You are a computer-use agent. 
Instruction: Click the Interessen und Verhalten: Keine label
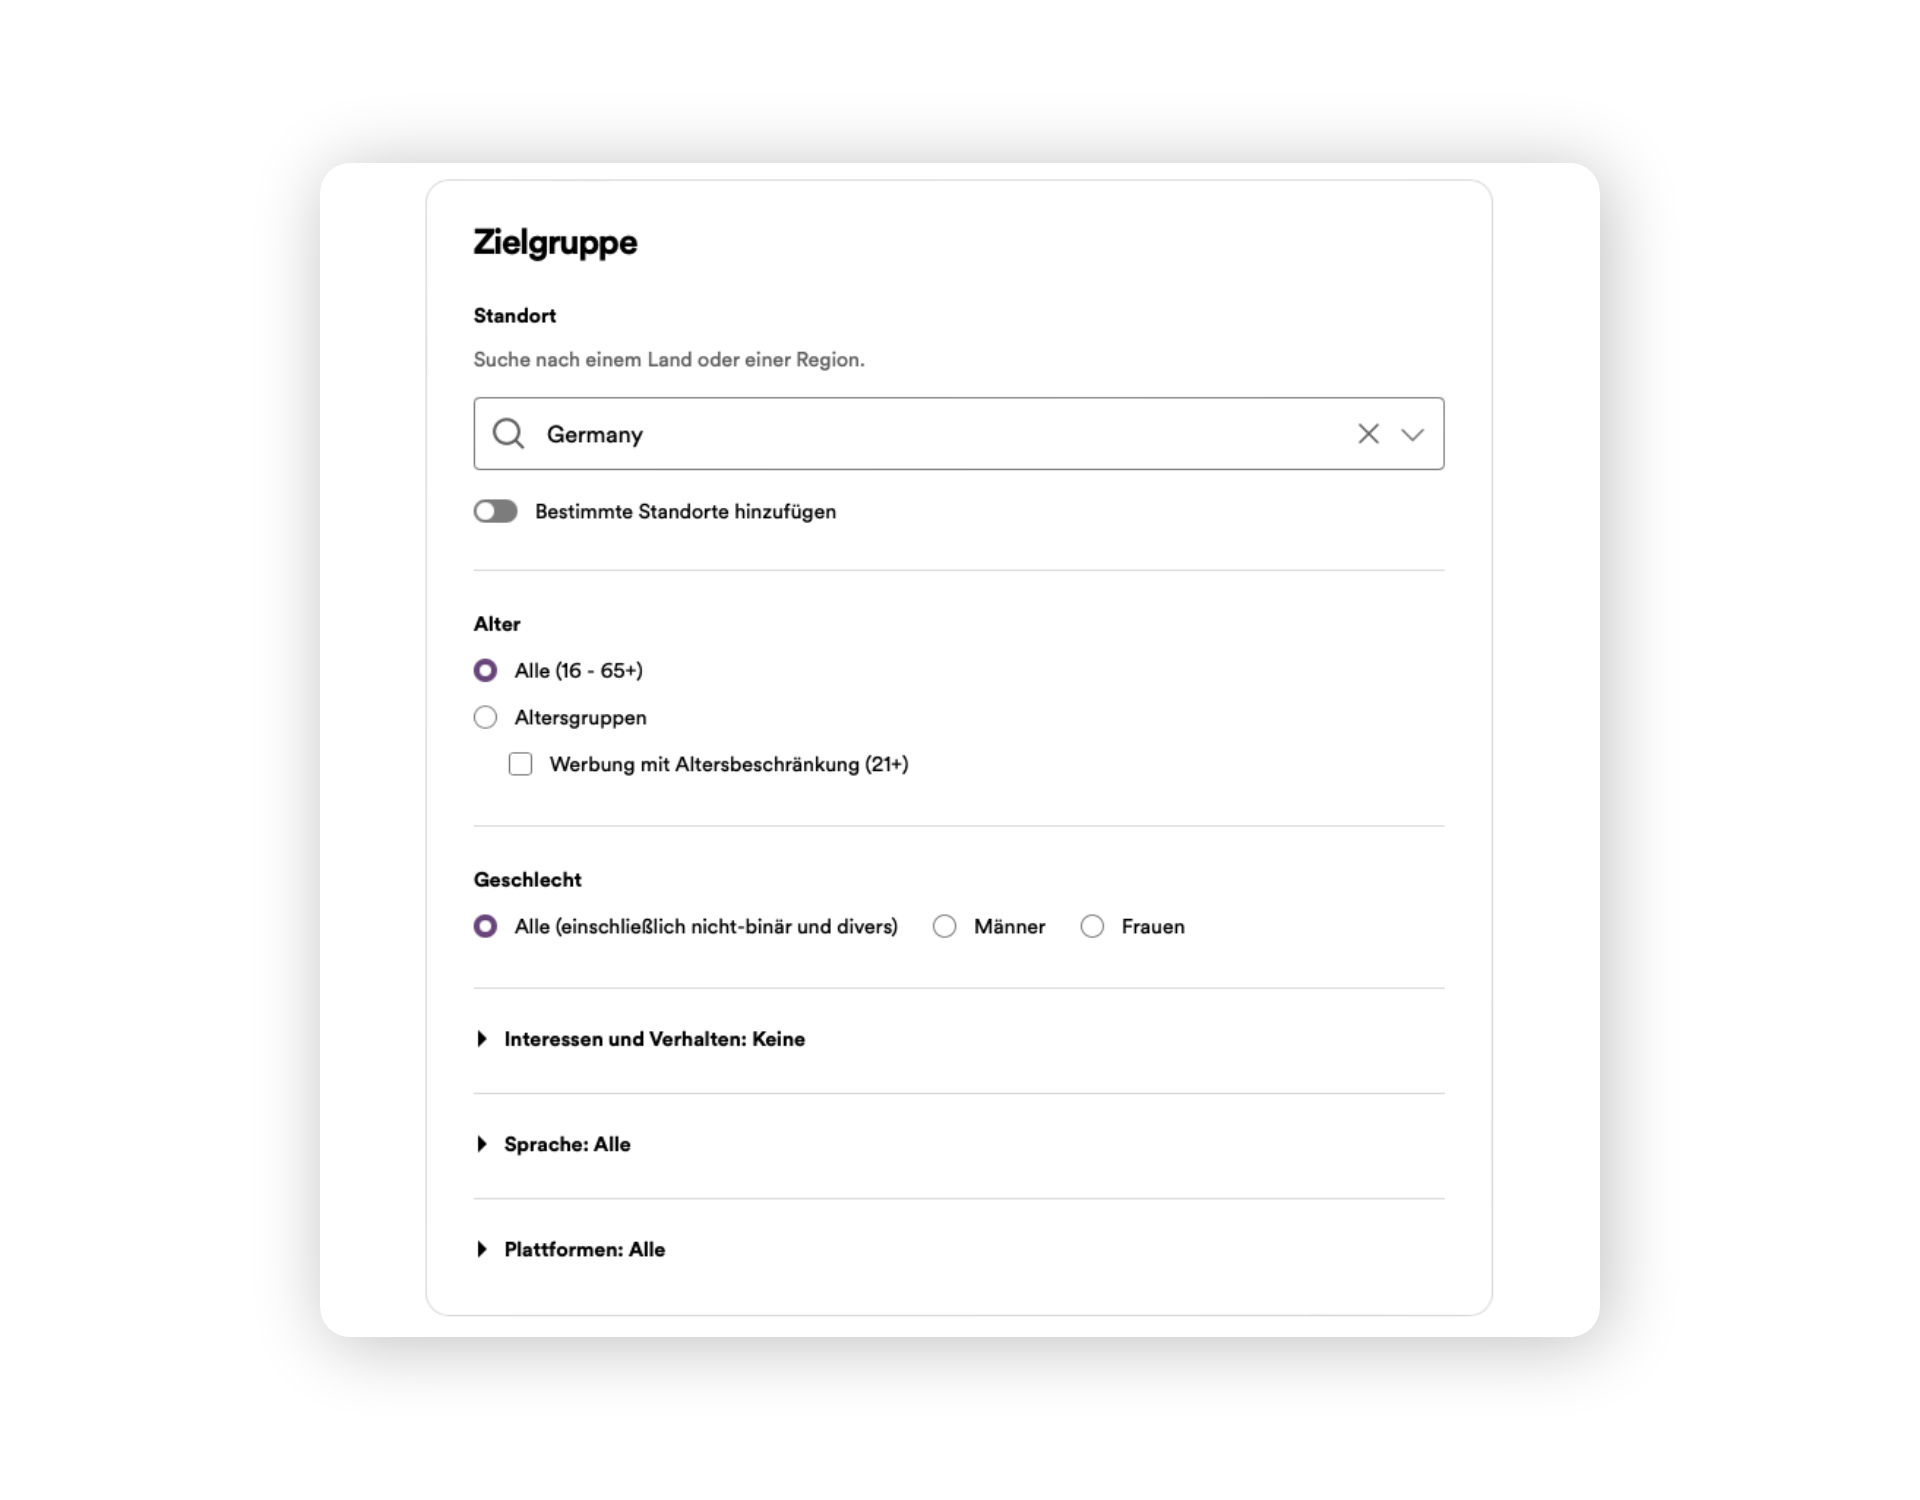click(654, 1039)
